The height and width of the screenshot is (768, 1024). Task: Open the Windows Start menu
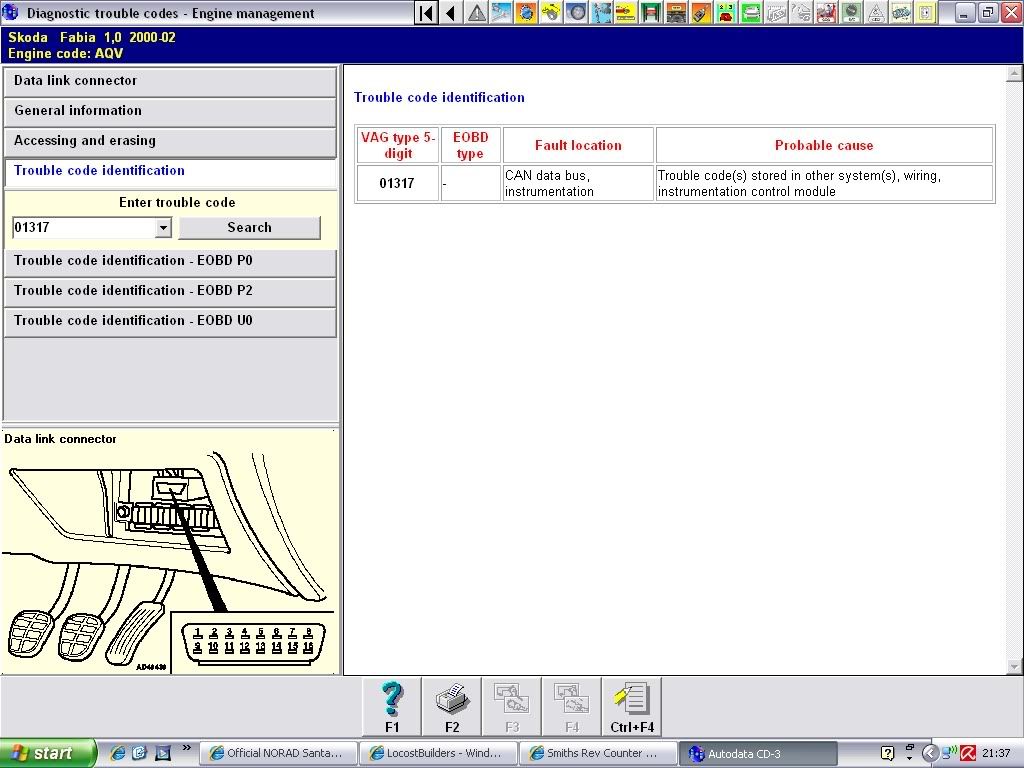pos(48,753)
